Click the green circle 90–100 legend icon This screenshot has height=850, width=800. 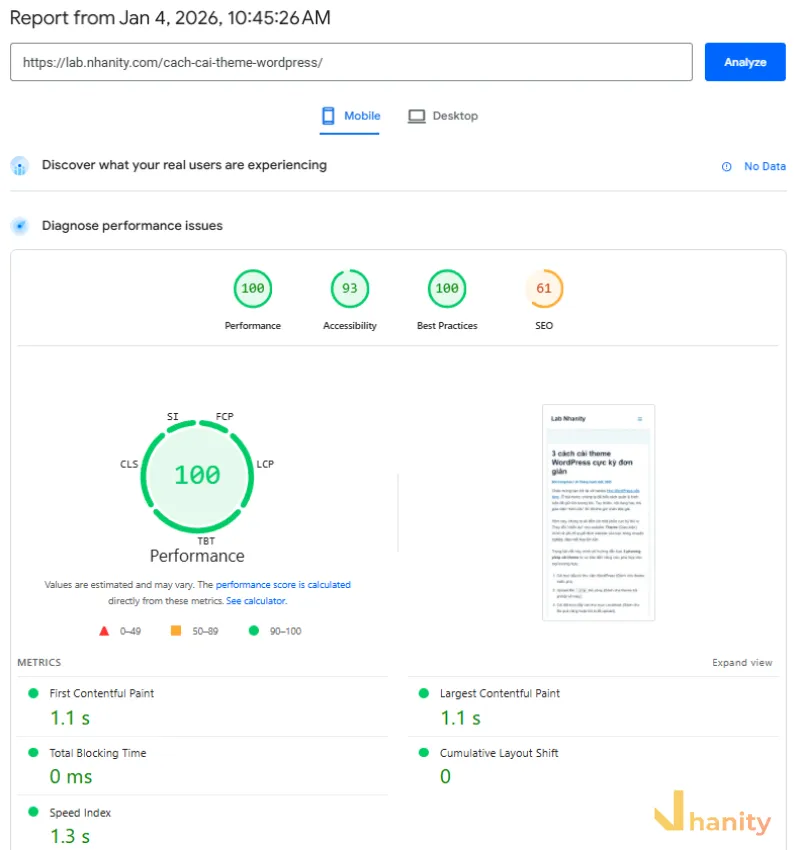coord(254,630)
